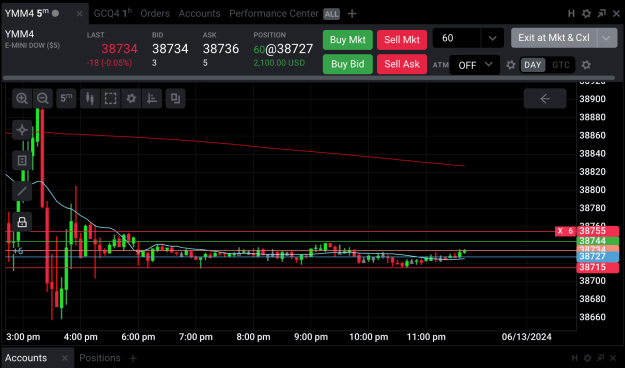Screen dimensions: 625x368
Task: Click the Buy Bid button
Action: [348, 64]
